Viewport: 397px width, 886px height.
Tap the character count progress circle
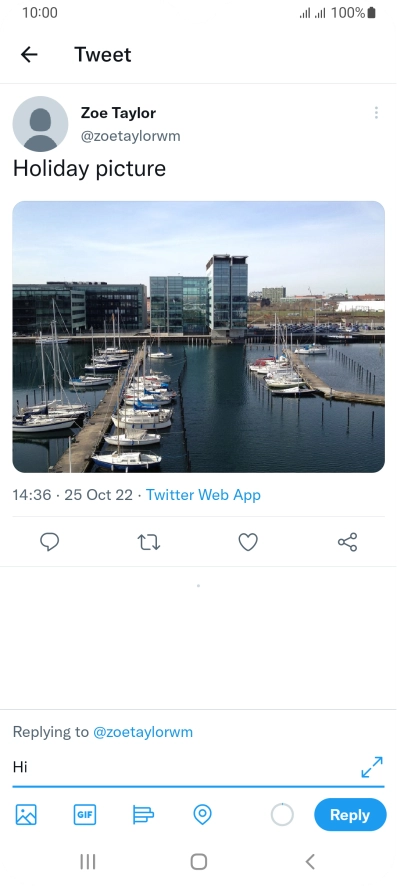pyautogui.click(x=282, y=815)
